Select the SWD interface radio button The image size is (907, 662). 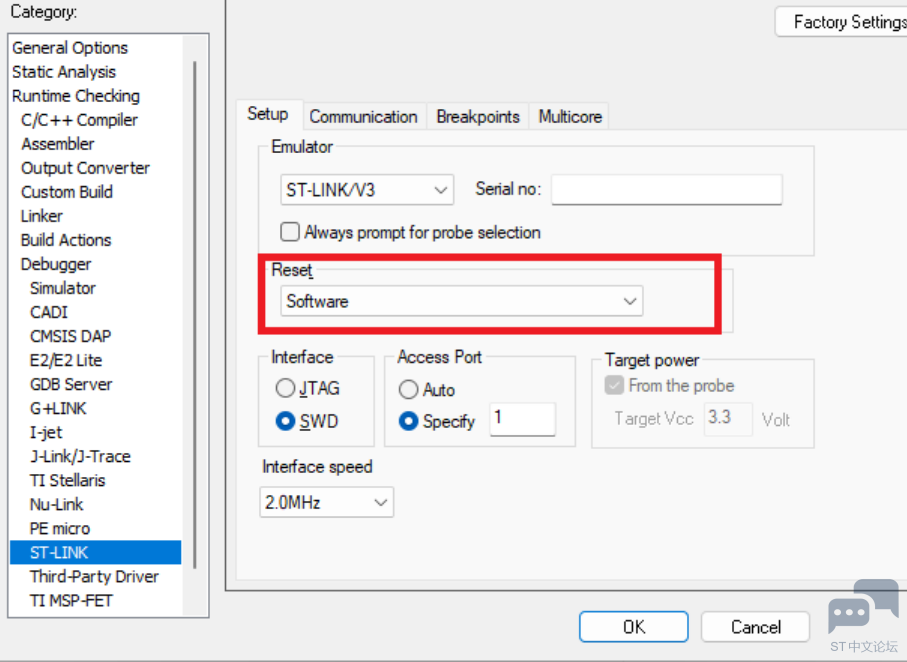coord(286,421)
